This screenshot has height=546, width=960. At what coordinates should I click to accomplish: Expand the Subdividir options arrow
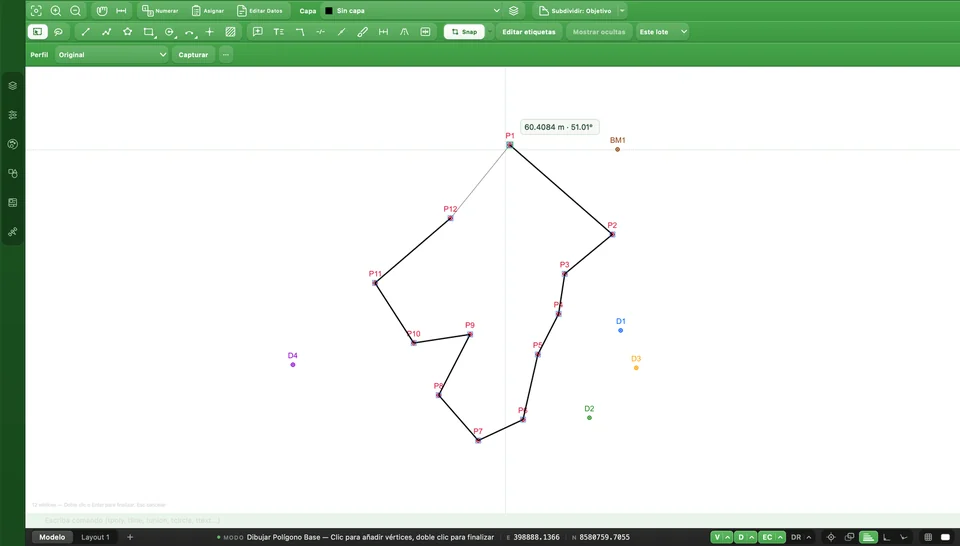point(622,10)
